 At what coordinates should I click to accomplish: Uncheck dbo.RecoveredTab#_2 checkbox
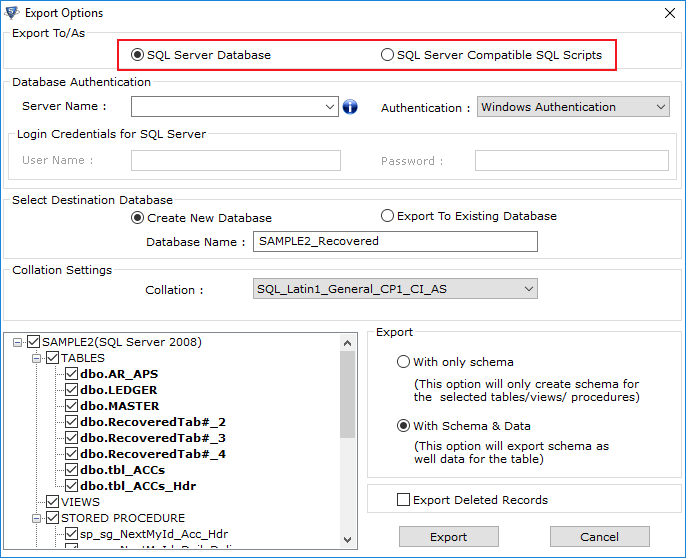[71, 422]
